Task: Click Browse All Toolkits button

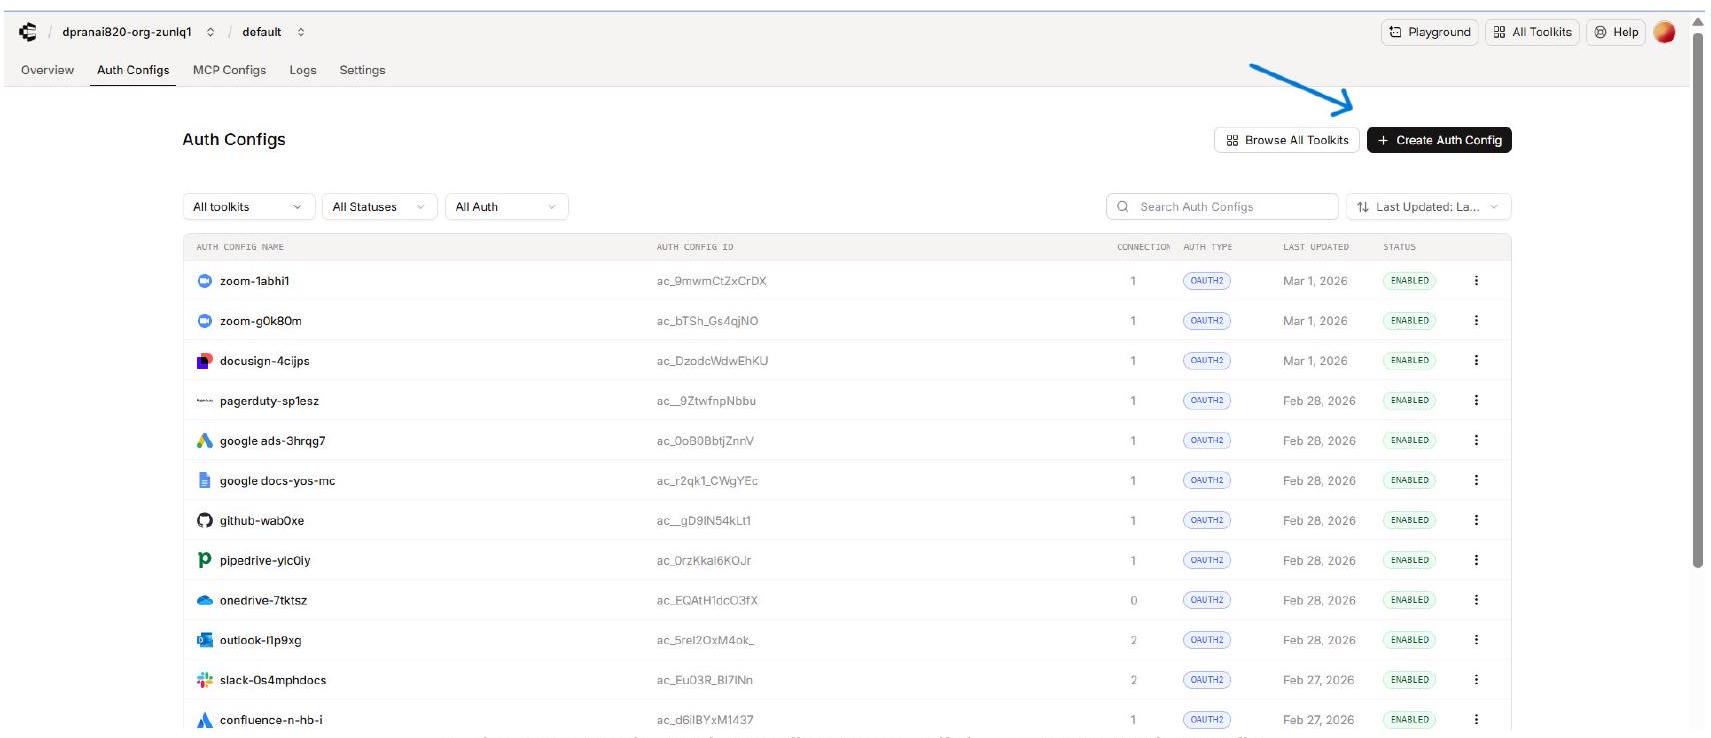Action: pyautogui.click(x=1287, y=140)
